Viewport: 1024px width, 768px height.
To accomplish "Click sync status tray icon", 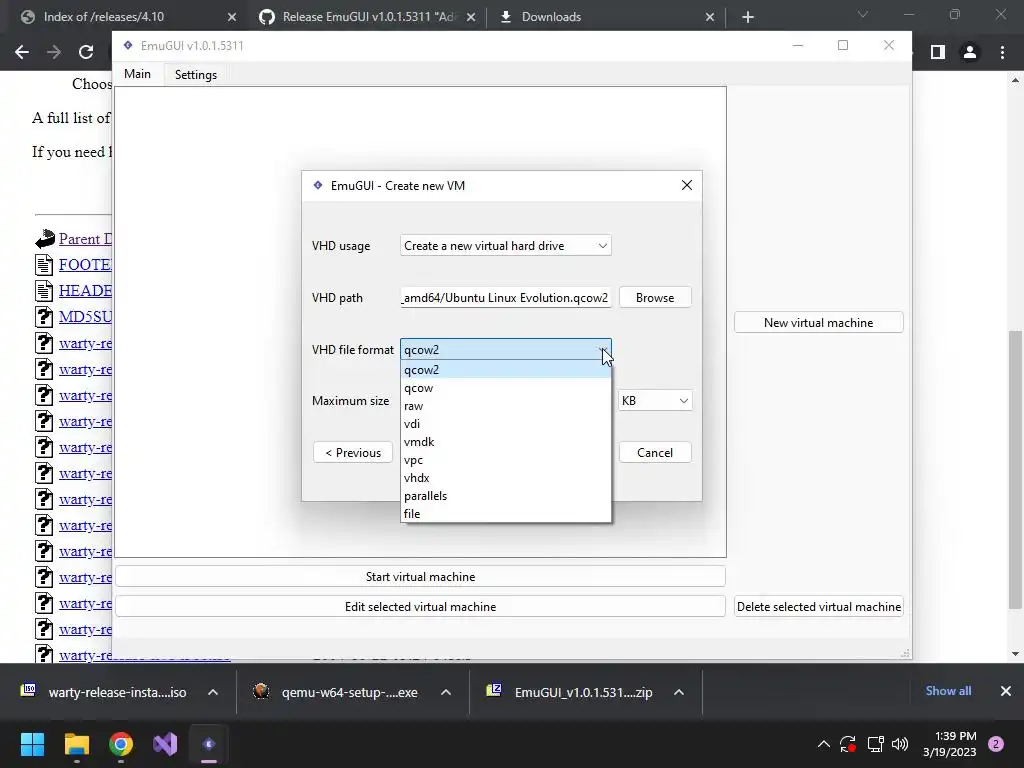I will [848, 744].
